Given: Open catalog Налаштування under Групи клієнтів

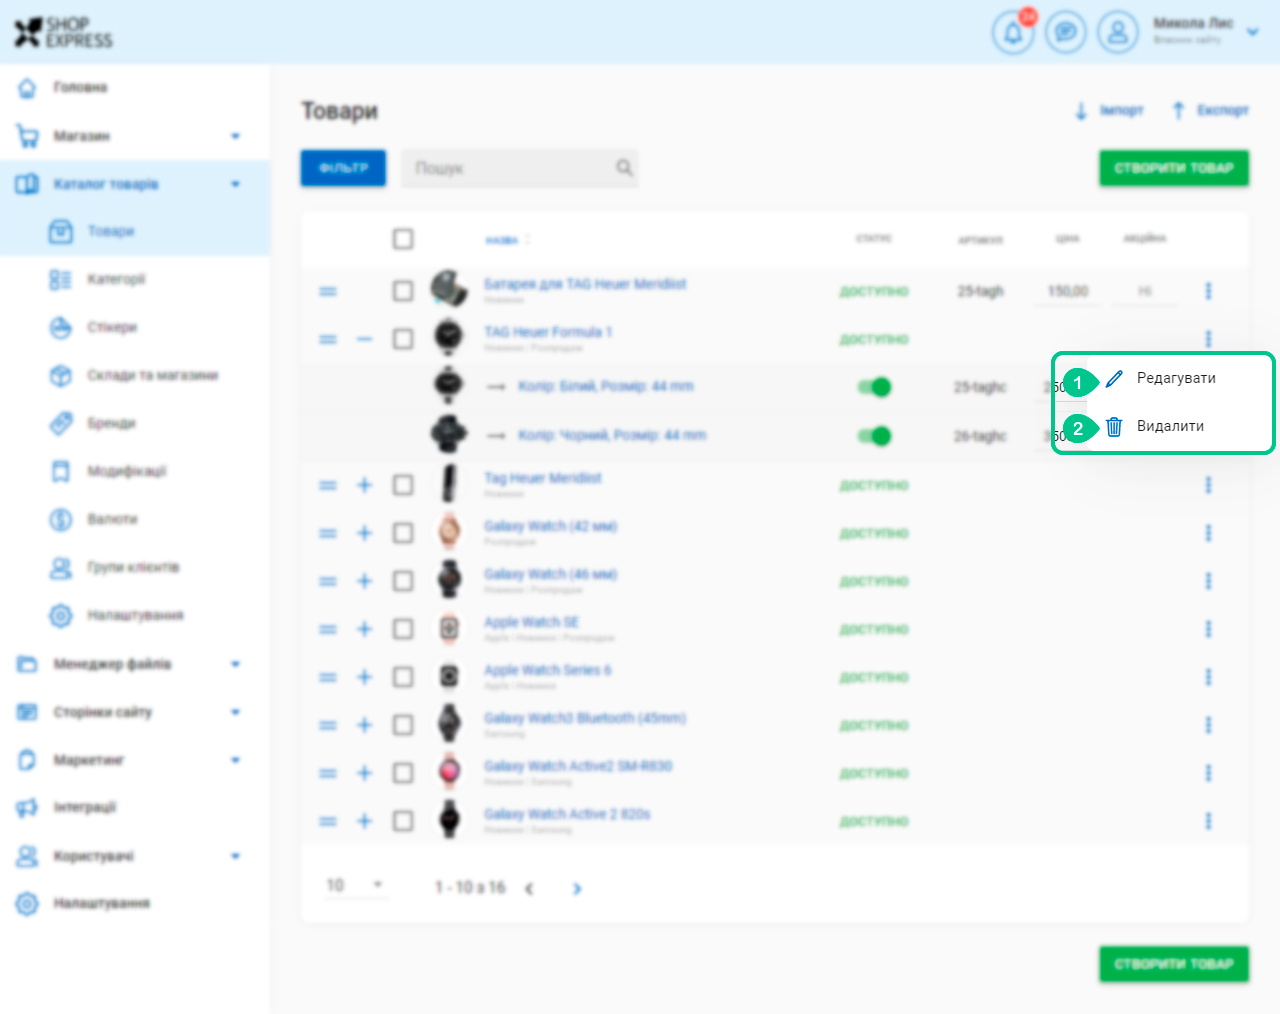Looking at the screenshot, I should (135, 615).
